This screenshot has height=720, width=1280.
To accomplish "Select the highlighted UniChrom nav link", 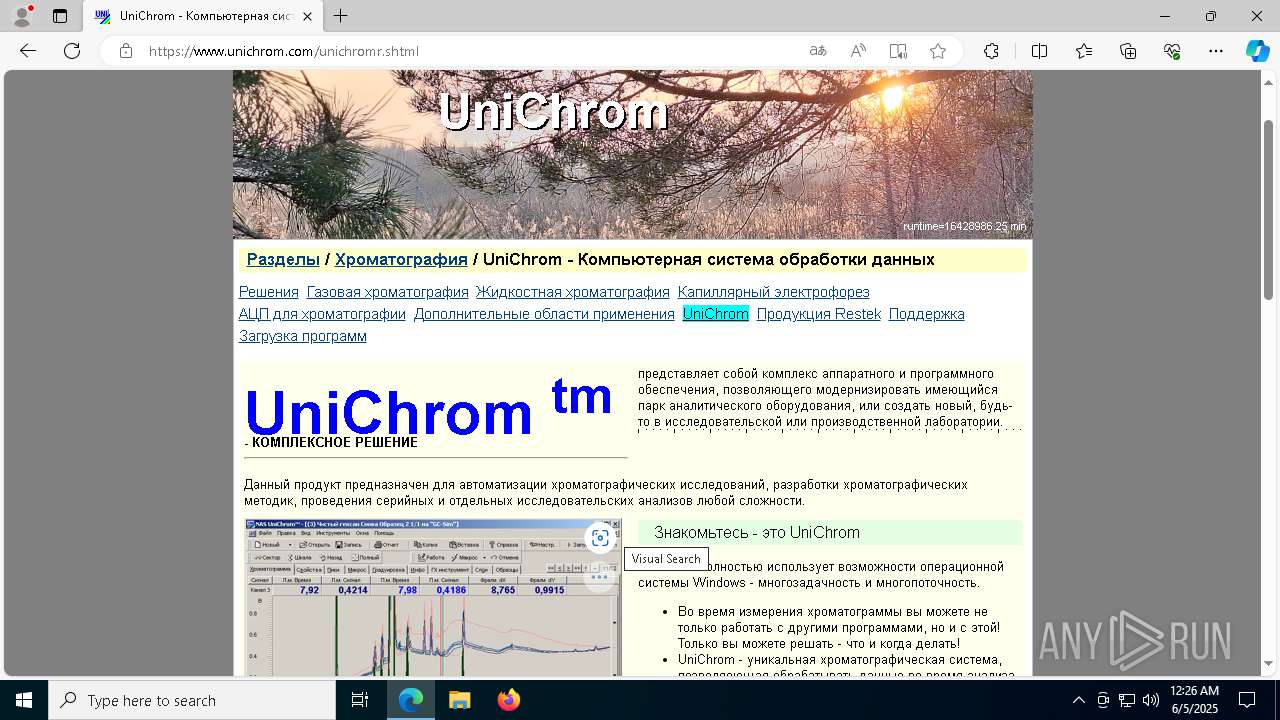I will [716, 314].
